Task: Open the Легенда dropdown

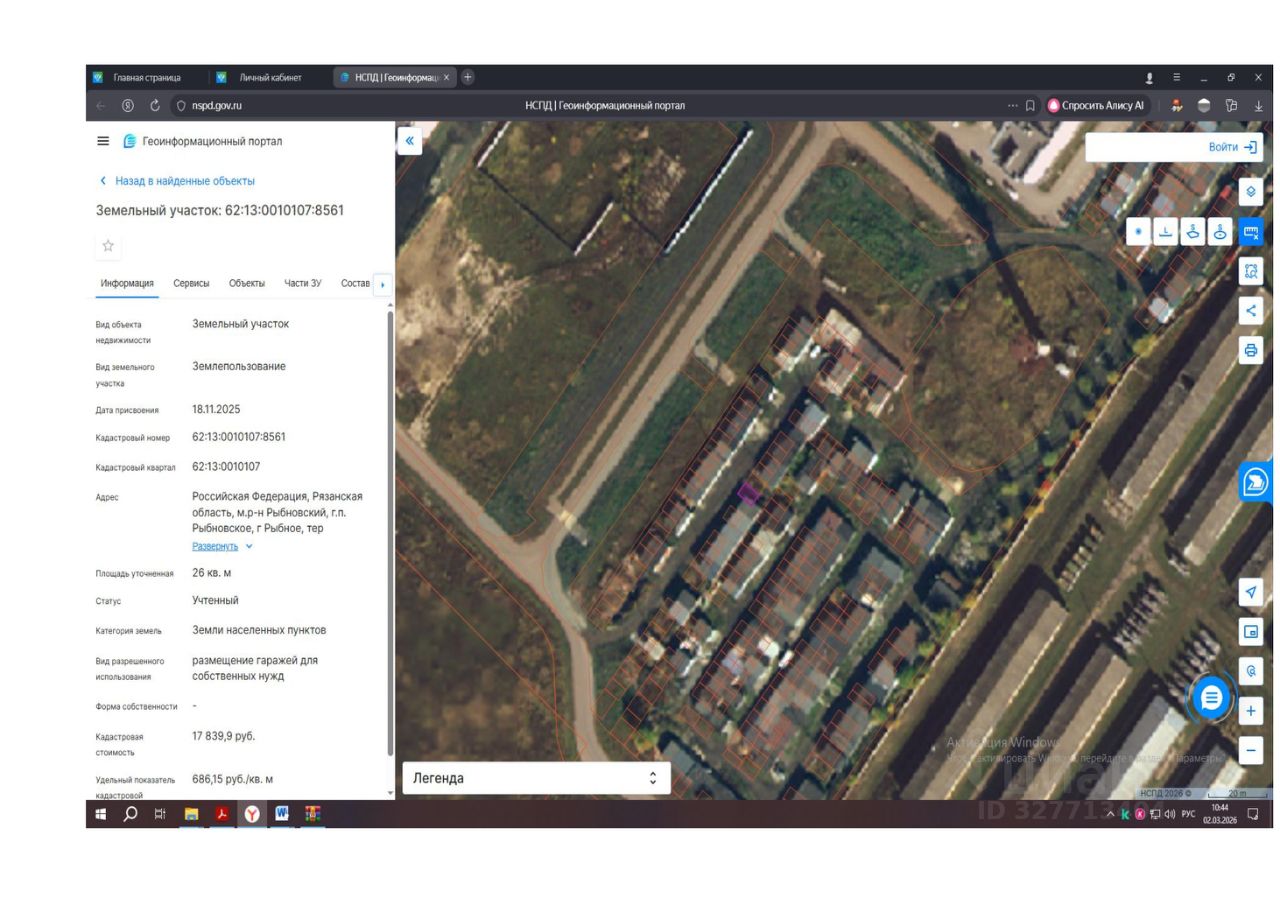Action: click(536, 778)
